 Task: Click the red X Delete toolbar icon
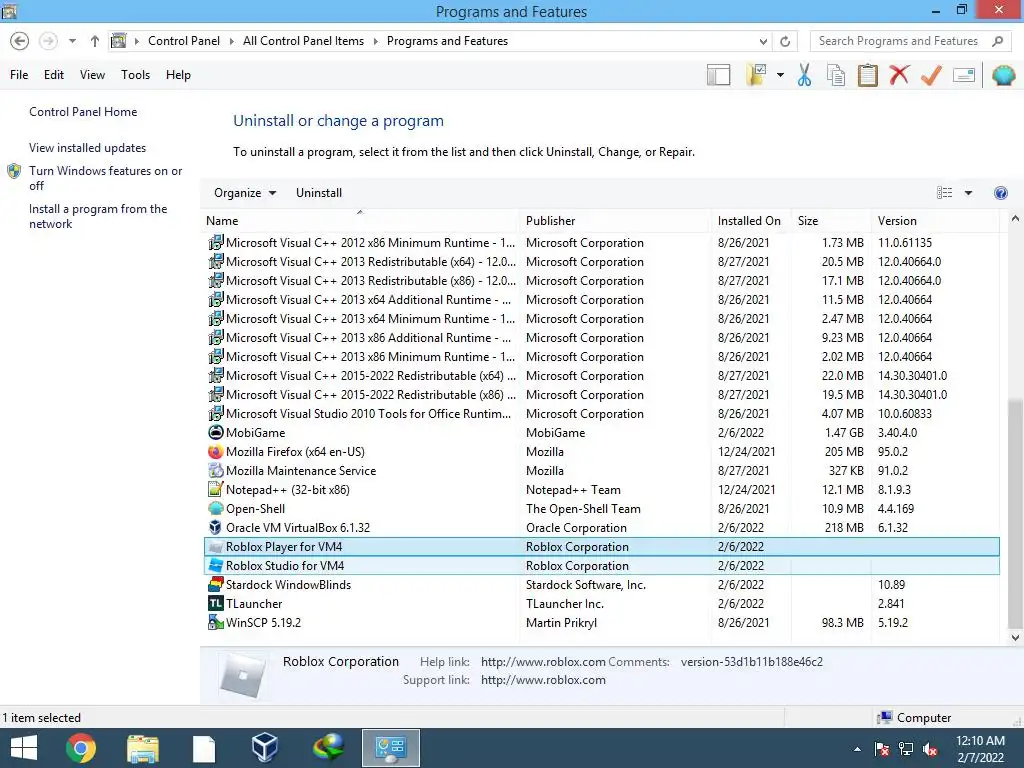[899, 74]
